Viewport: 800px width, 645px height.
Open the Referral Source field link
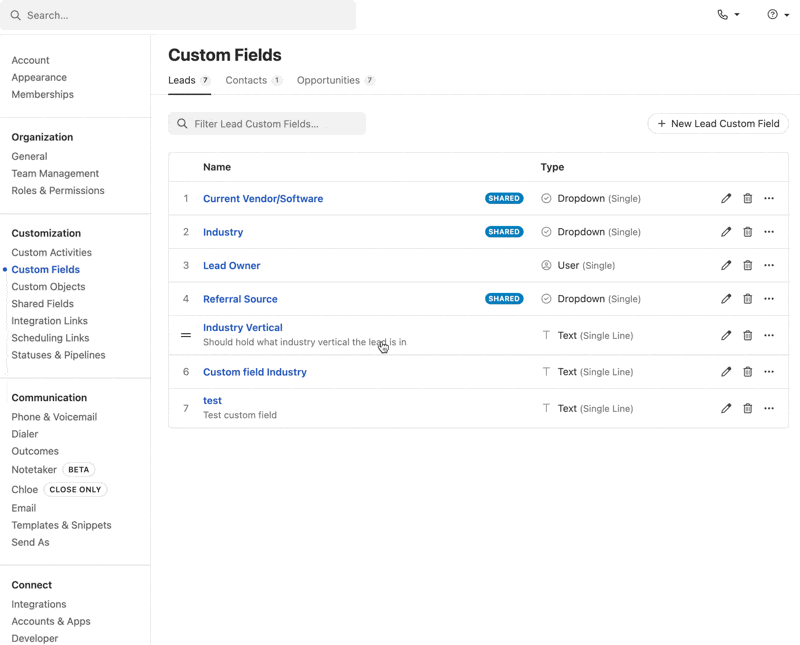(240, 299)
